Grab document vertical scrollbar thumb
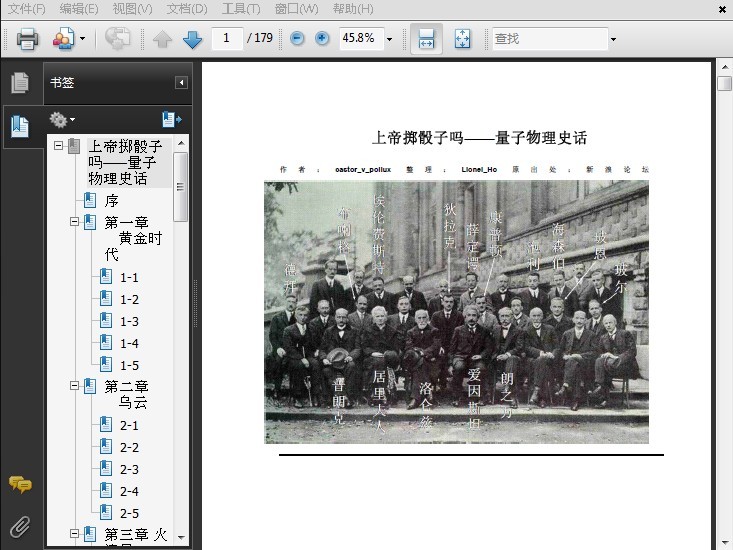The width and height of the screenshot is (733, 550). click(x=724, y=84)
